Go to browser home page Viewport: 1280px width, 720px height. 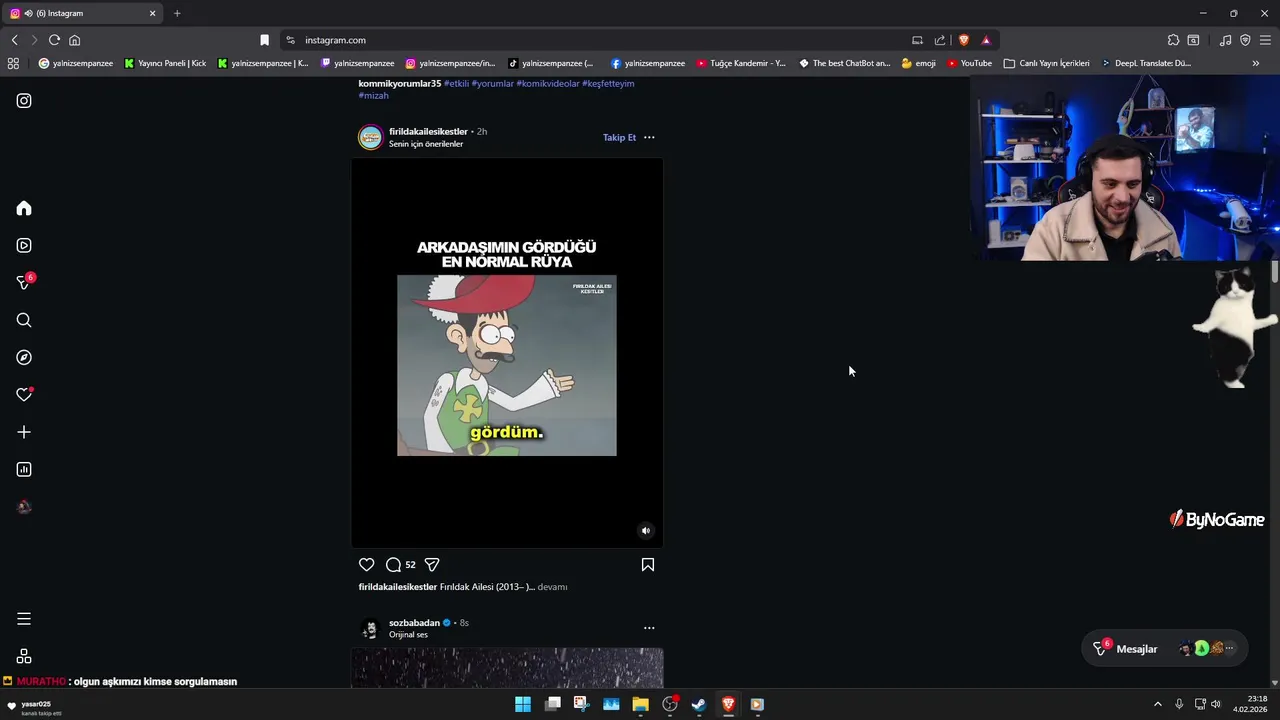click(x=74, y=40)
